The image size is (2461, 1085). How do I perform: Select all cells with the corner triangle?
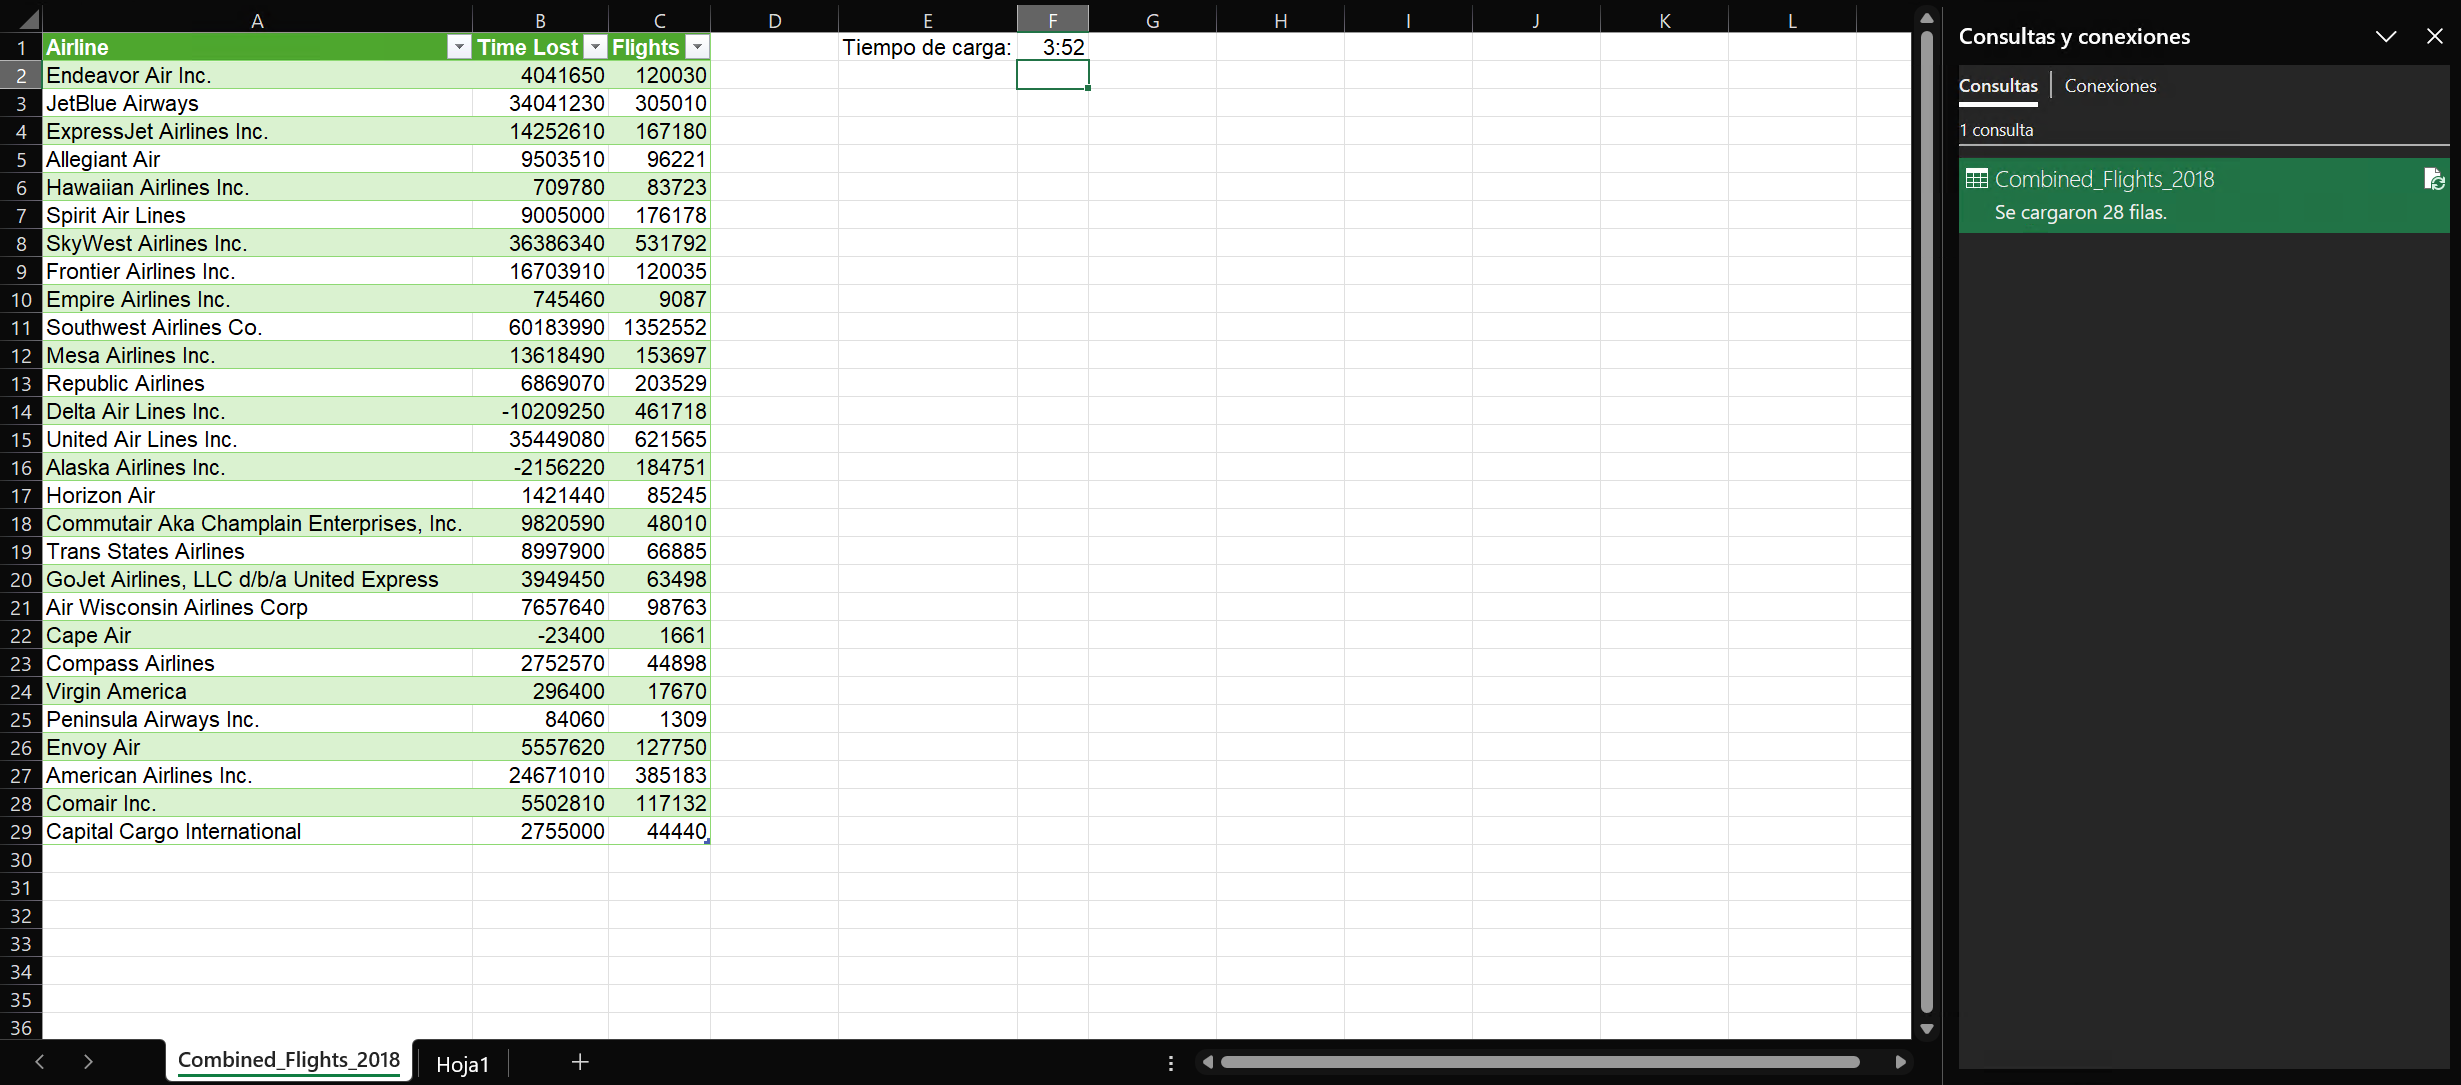28,18
